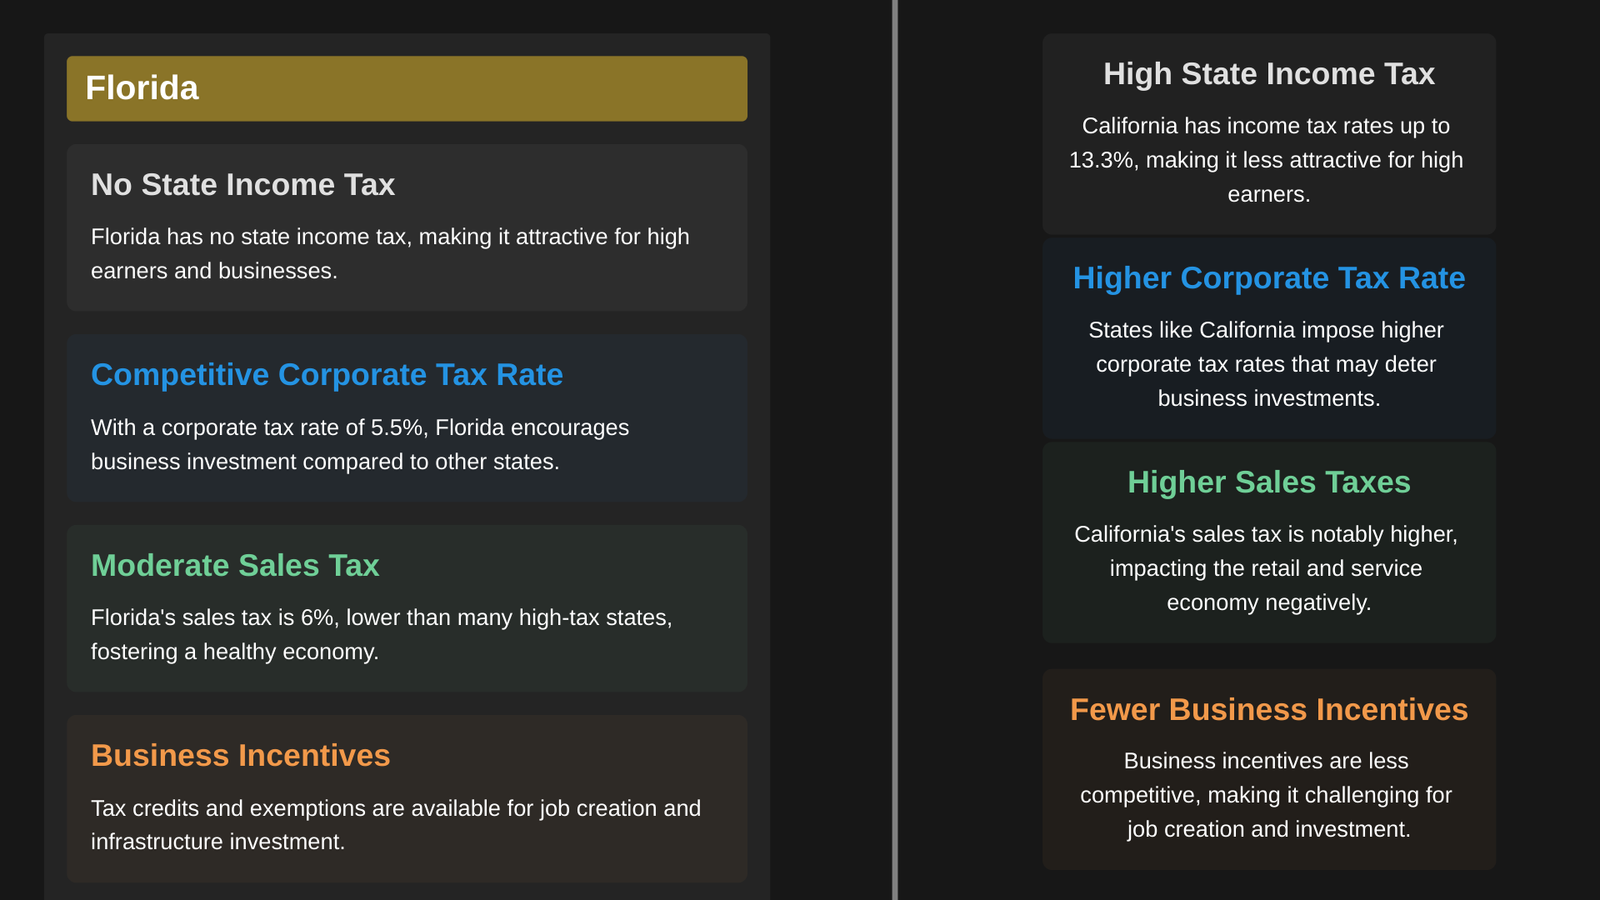Select text about California's notably higher sales tax
This screenshot has width=1600, height=900.
pos(1266,568)
